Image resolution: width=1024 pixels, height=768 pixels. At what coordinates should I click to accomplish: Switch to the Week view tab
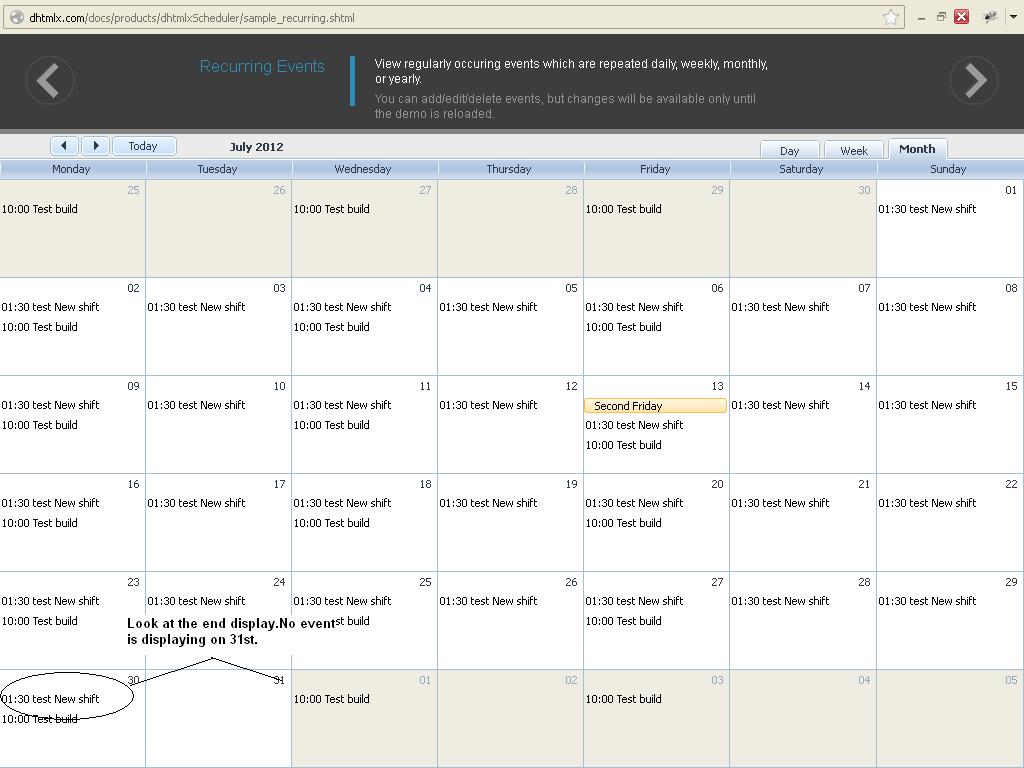853,150
